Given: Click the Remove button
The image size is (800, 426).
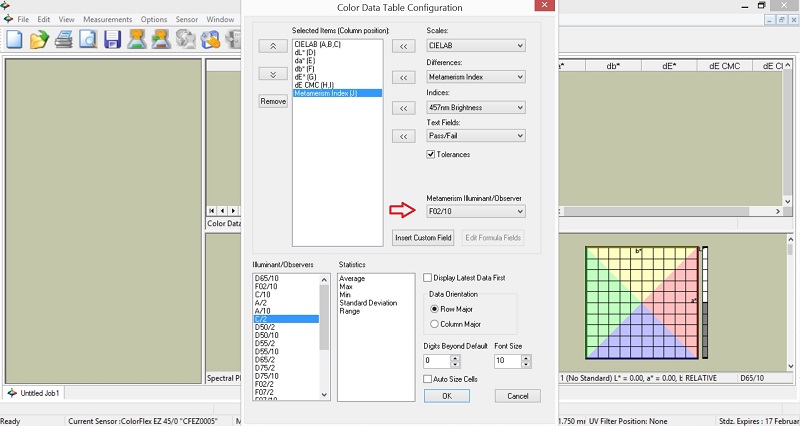Looking at the screenshot, I should (x=273, y=101).
